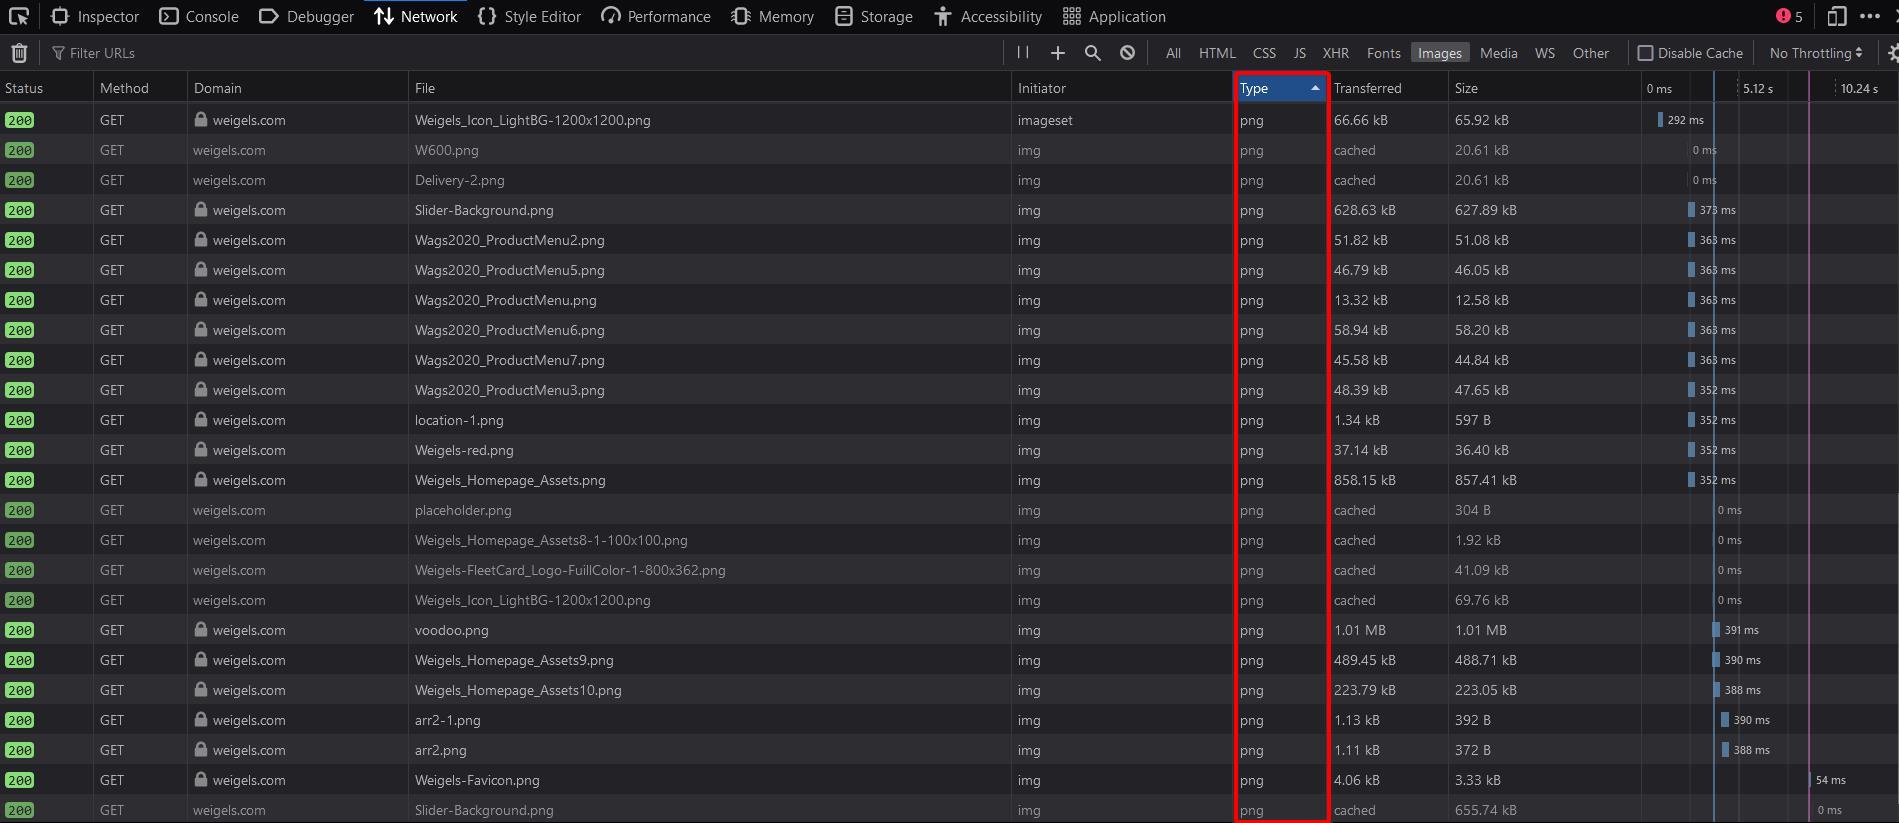Viewport: 1899px width, 823px height.
Task: Show All request types
Action: pos(1173,53)
